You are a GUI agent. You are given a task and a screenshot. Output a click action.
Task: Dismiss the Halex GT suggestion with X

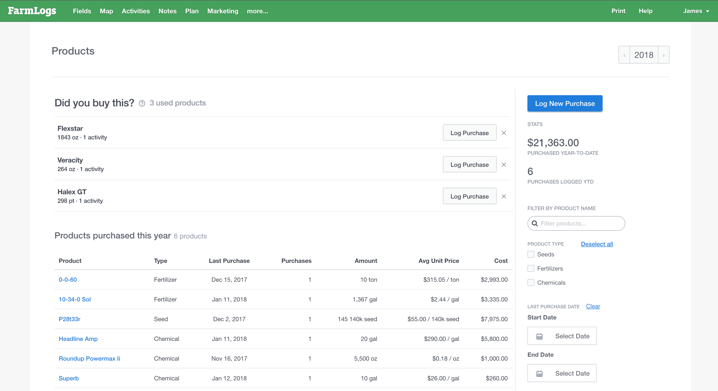tap(504, 196)
